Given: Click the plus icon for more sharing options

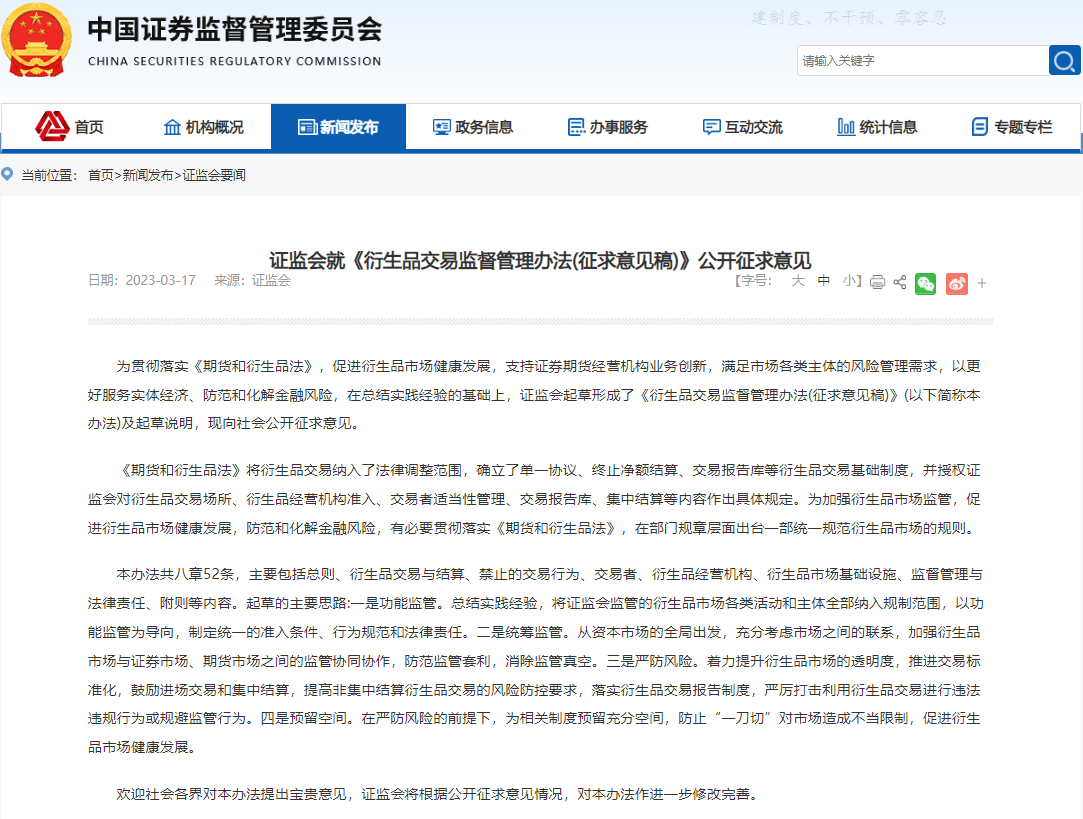Looking at the screenshot, I should (981, 283).
